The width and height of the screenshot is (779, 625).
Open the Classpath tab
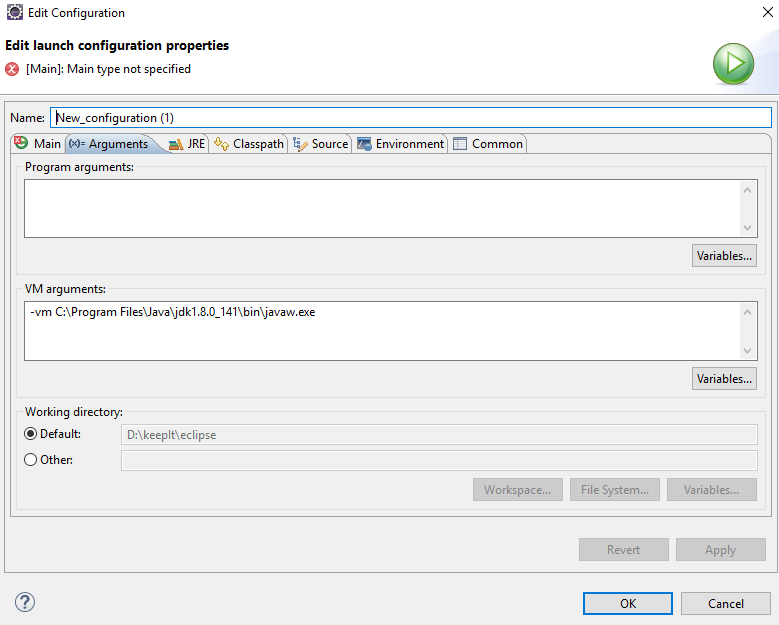(x=249, y=144)
